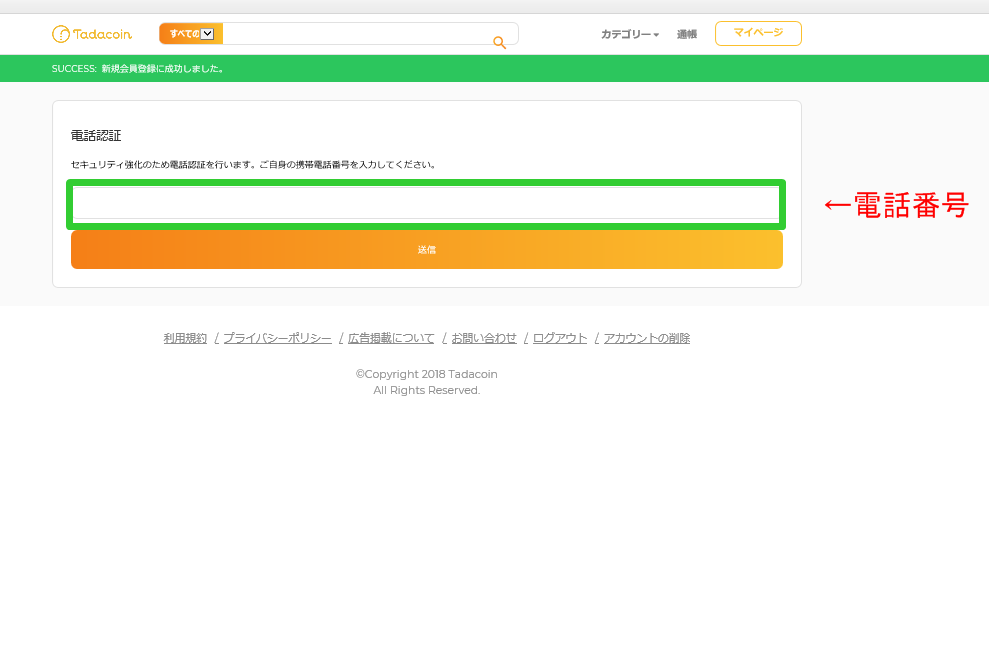Open the 利用規約 link
Viewport: 989px width, 660px height.
click(x=185, y=338)
